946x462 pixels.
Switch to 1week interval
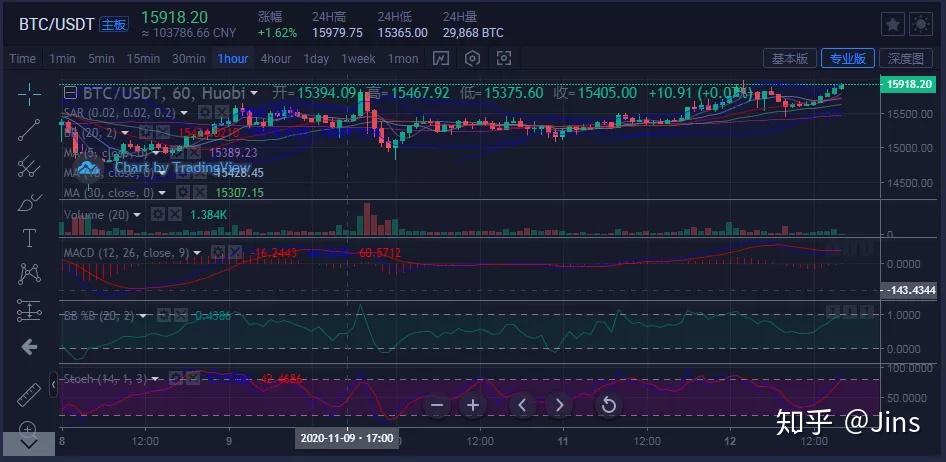(358, 59)
